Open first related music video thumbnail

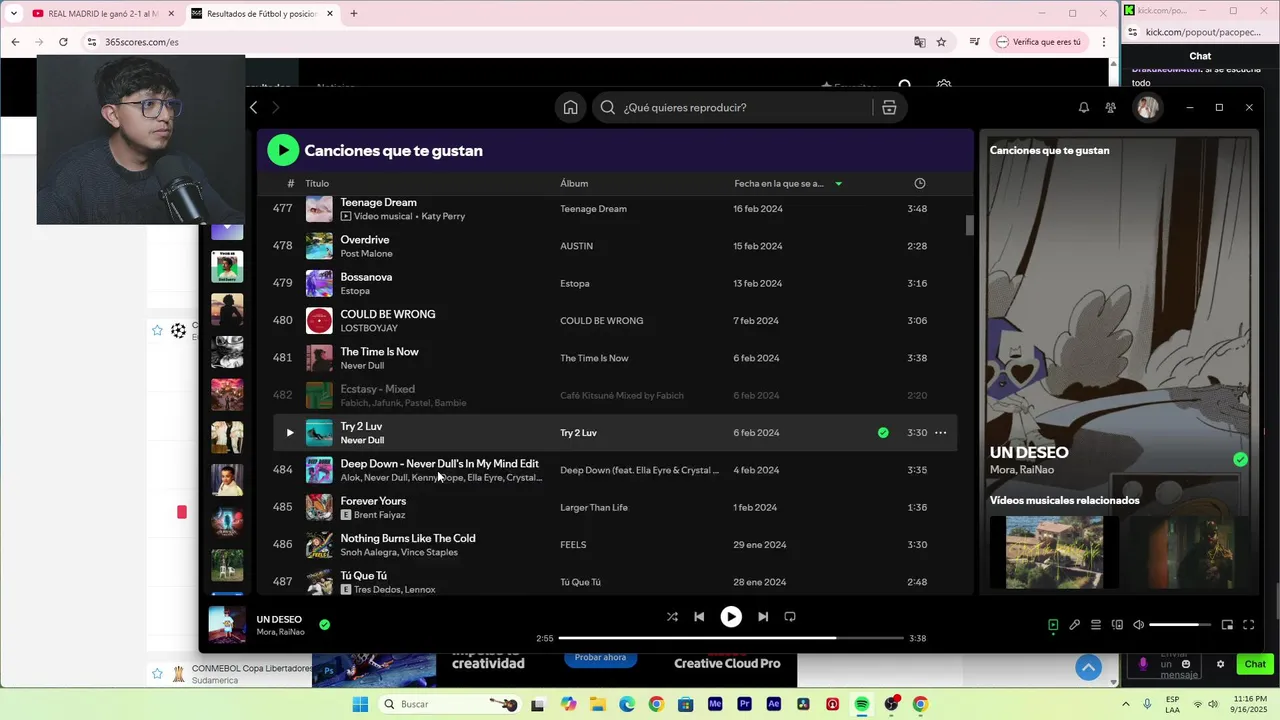point(1054,552)
